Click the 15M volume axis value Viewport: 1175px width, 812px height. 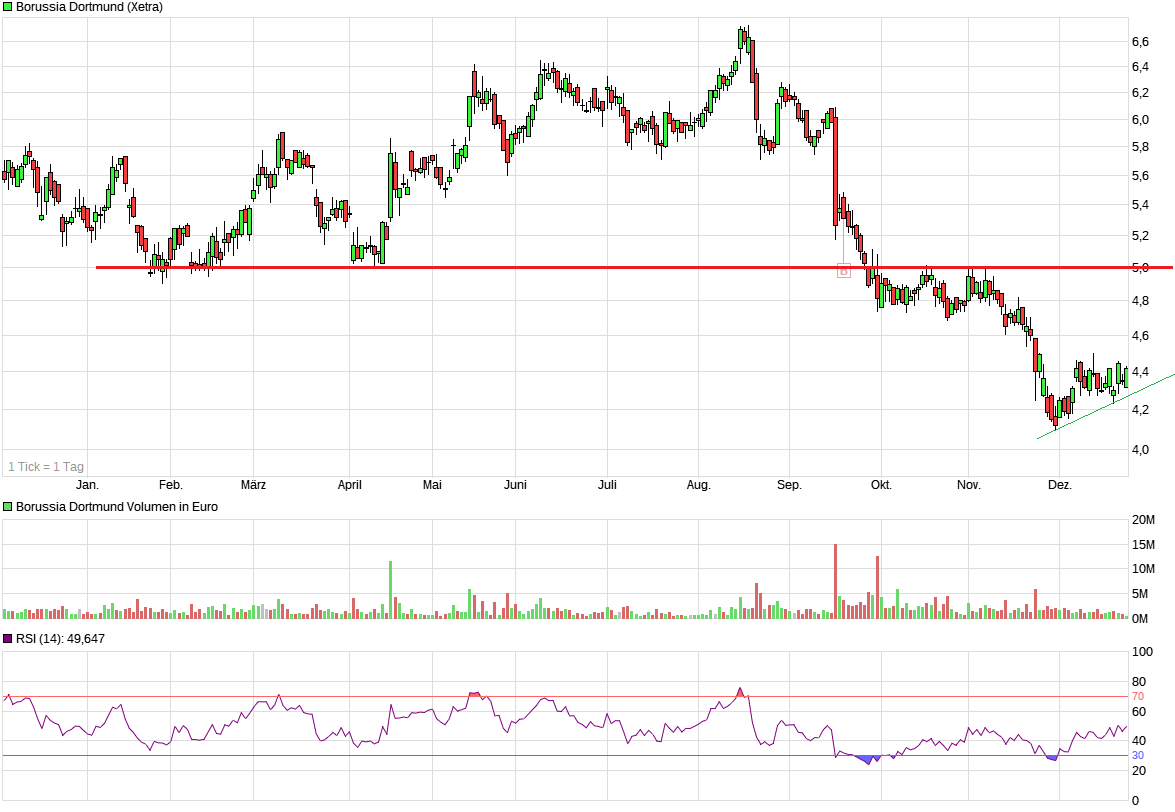pyautogui.click(x=1143, y=545)
